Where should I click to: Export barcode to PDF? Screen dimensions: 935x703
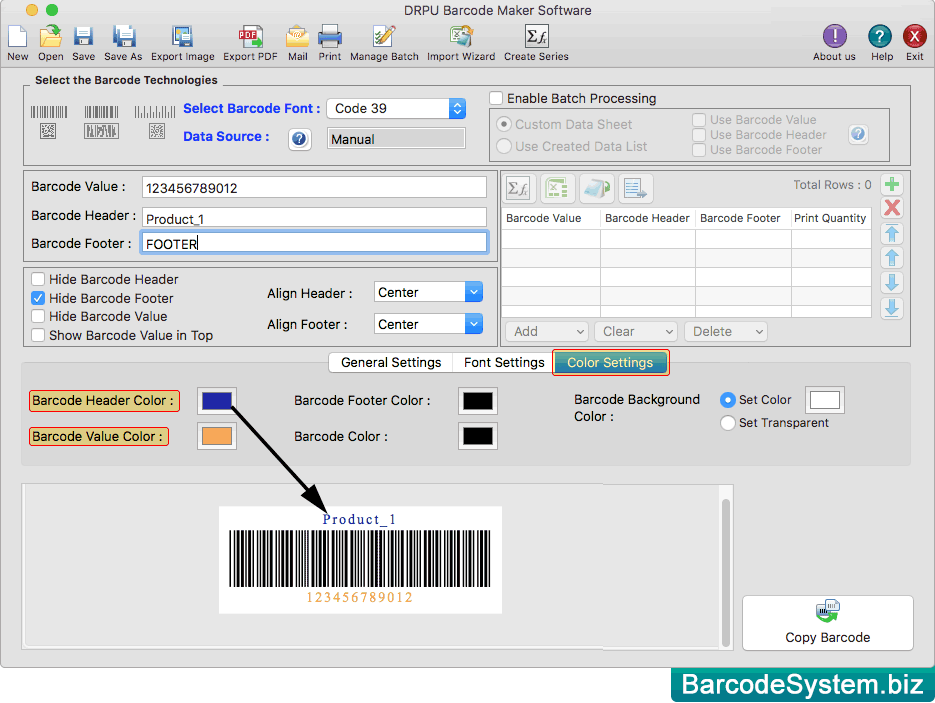pyautogui.click(x=250, y=43)
